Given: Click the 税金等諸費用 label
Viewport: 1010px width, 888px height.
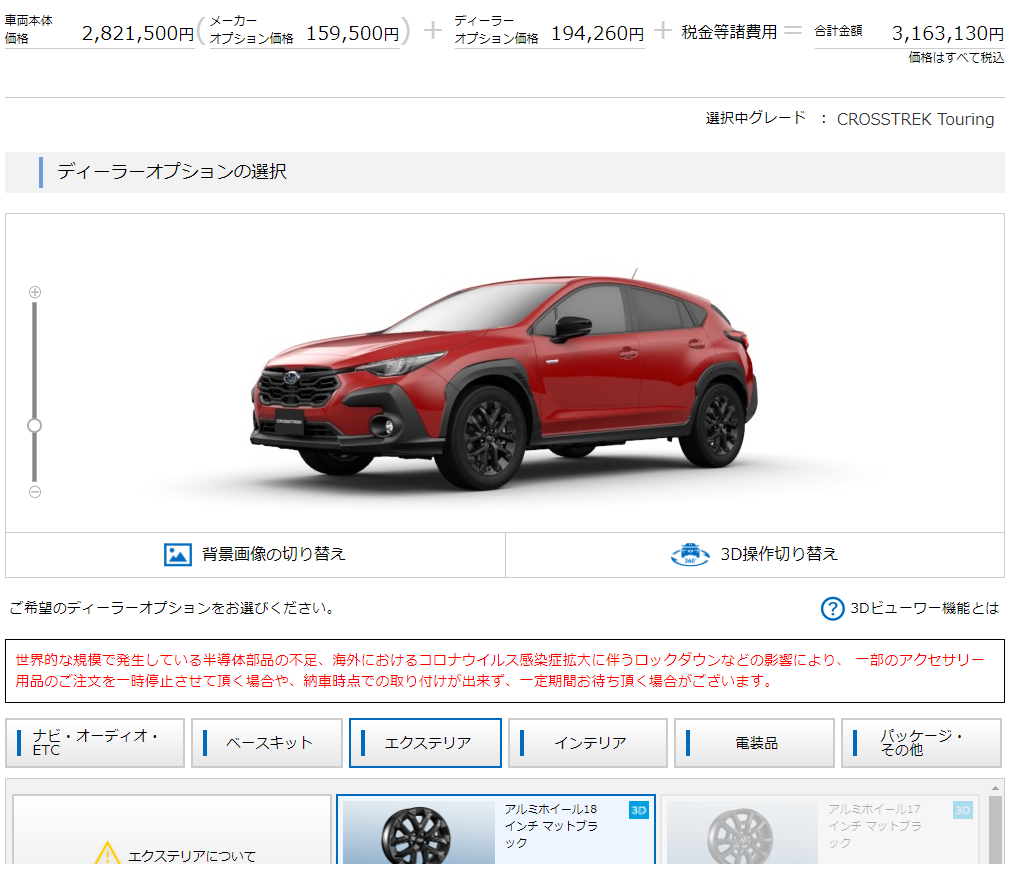Looking at the screenshot, I should (x=729, y=32).
